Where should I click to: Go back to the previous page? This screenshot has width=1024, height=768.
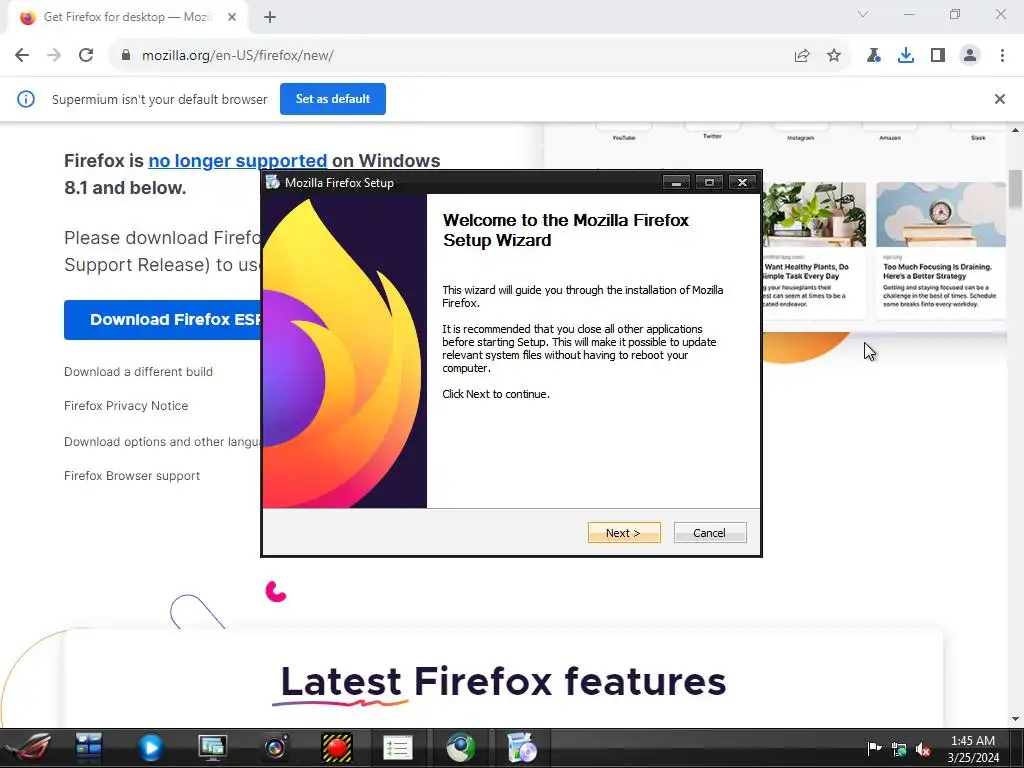pos(22,56)
